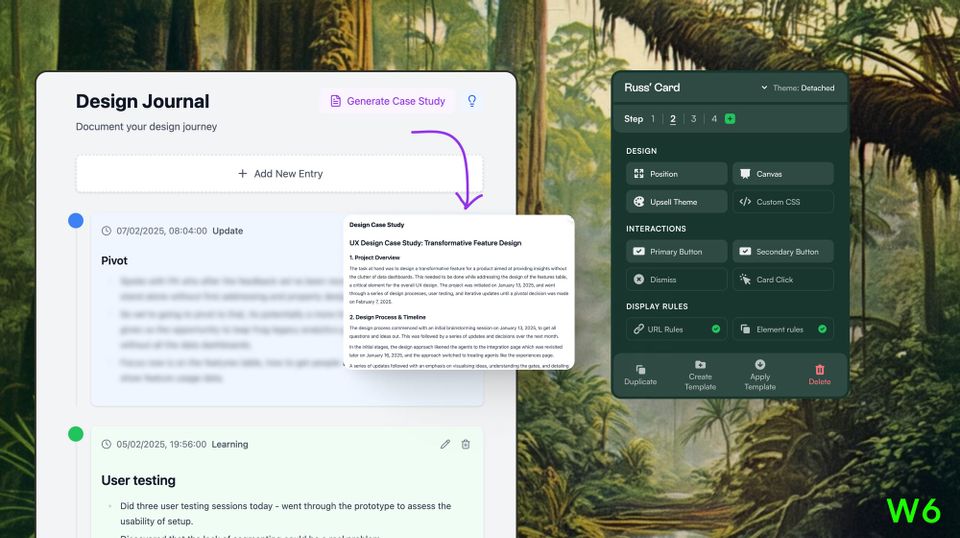
Task: Open Element rules display settings
Action: click(783, 329)
